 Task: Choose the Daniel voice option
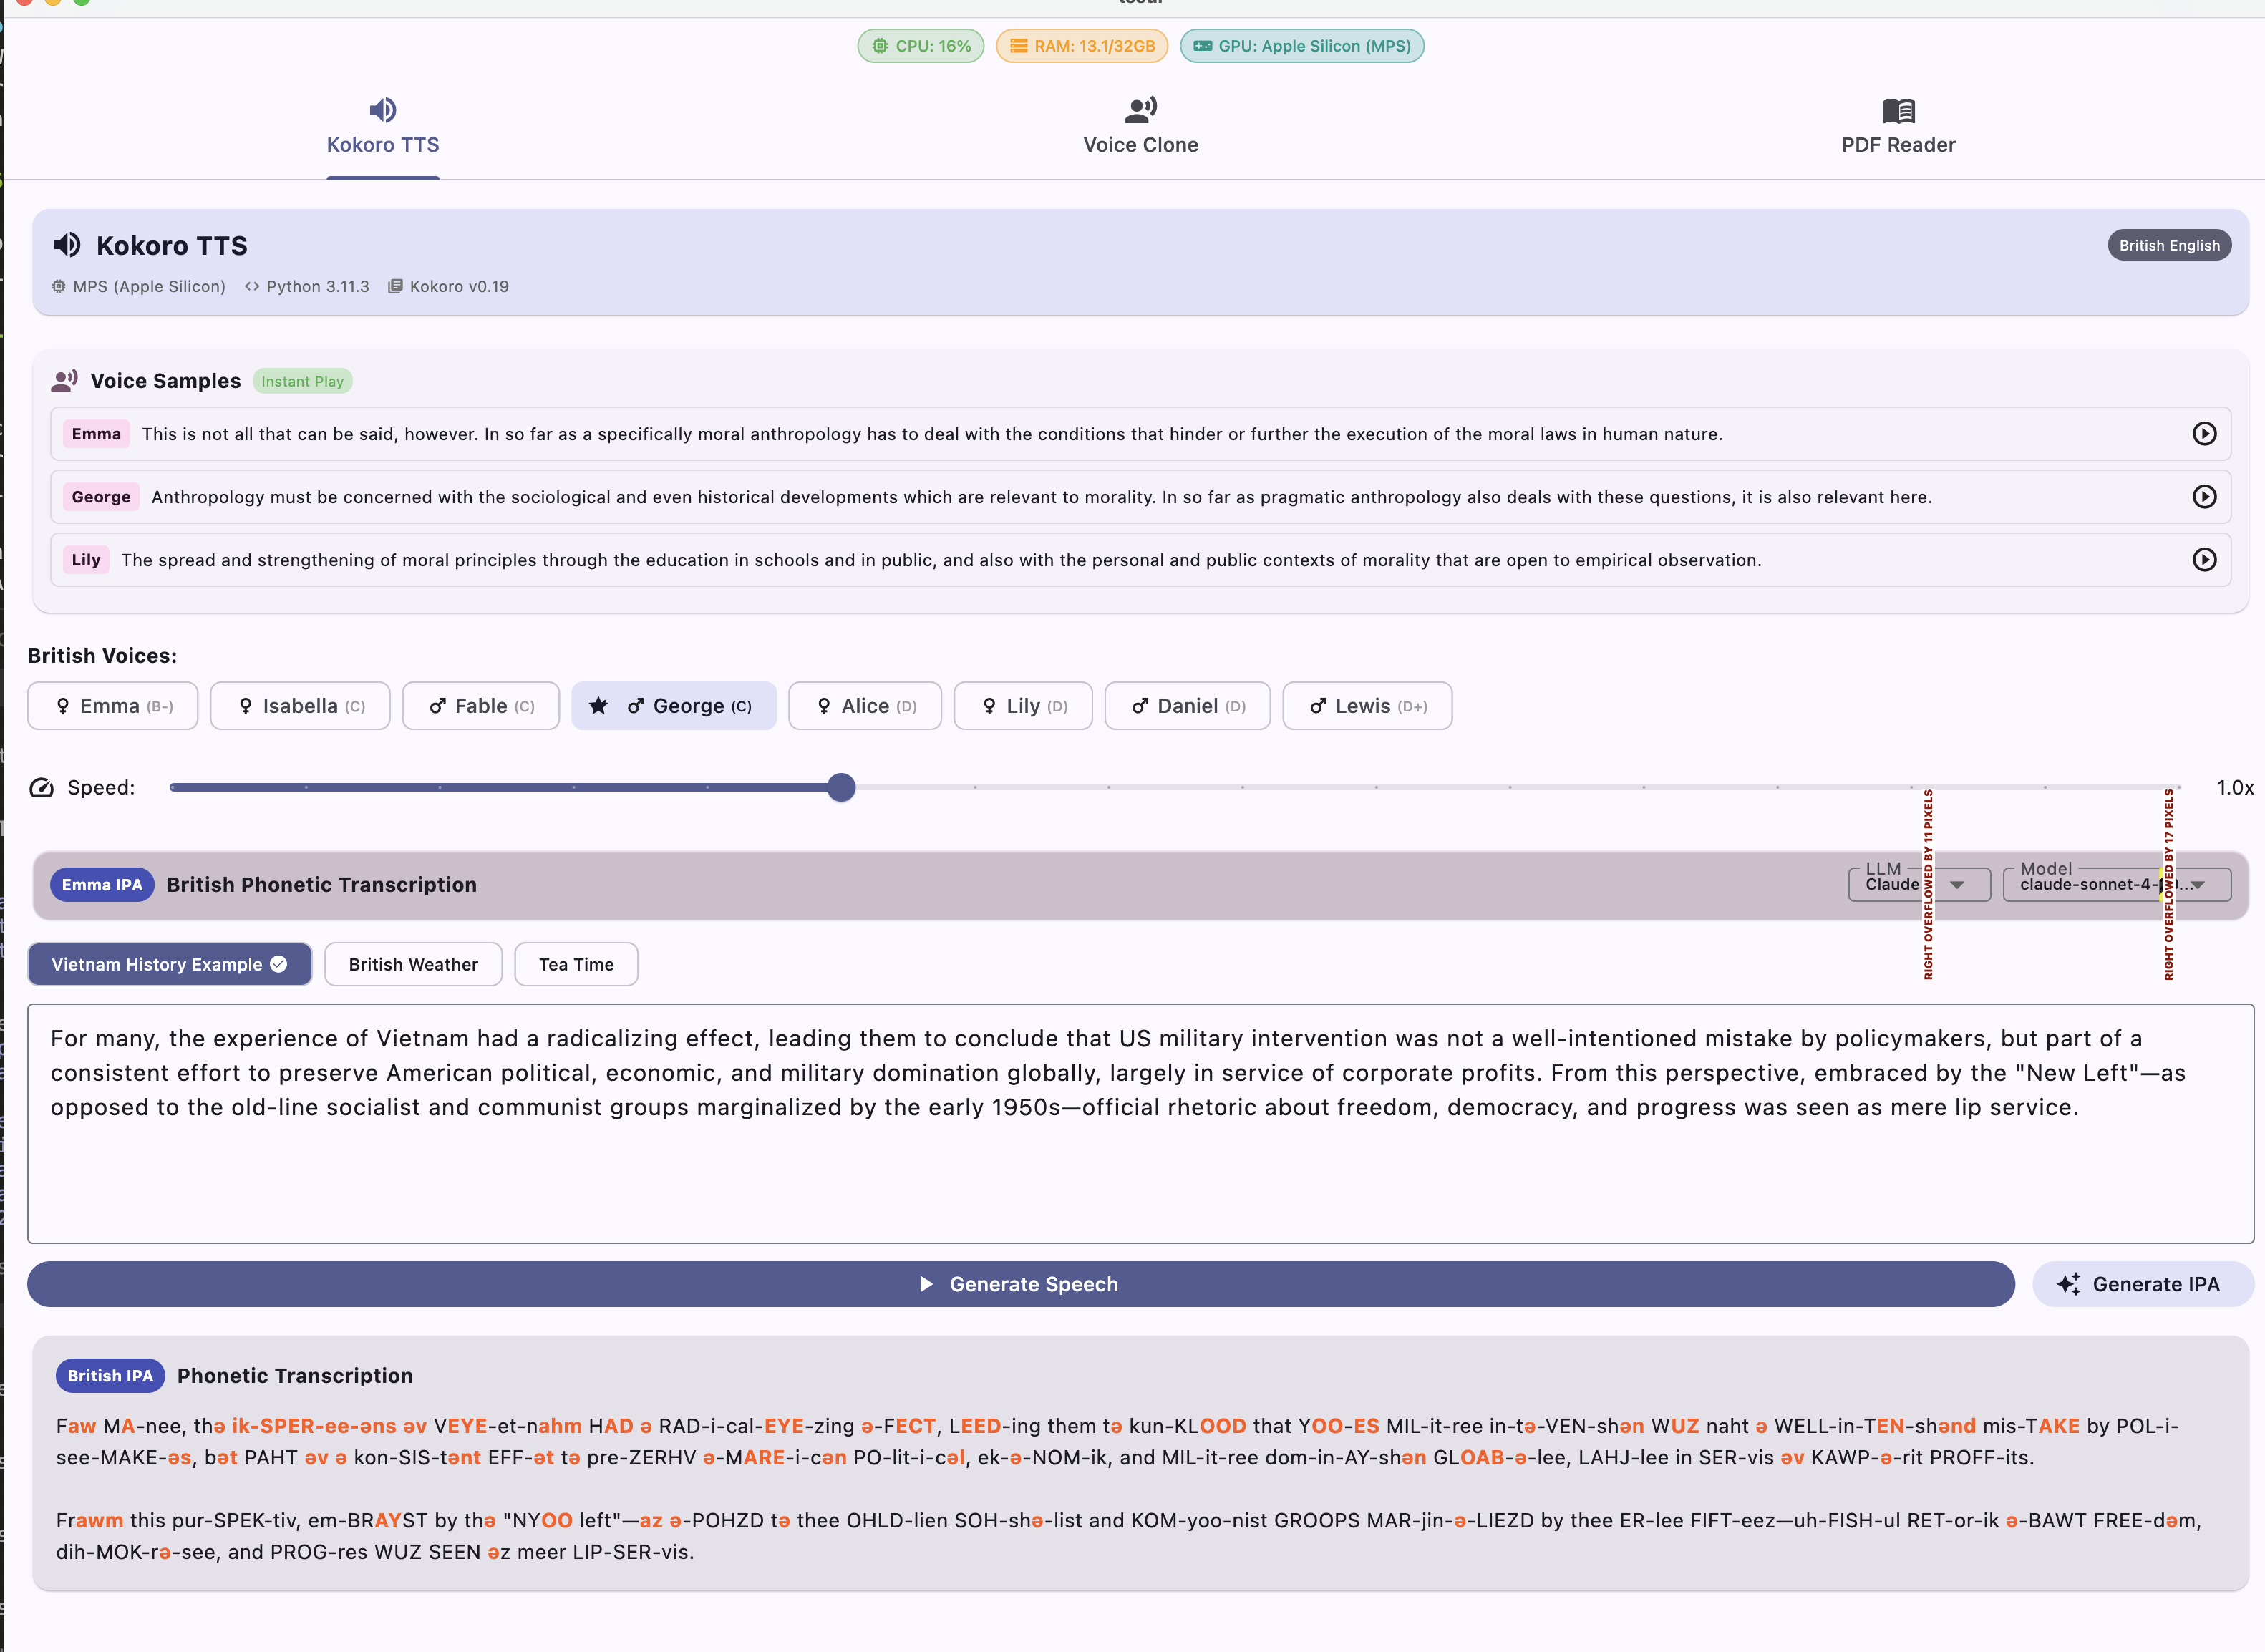click(1187, 706)
